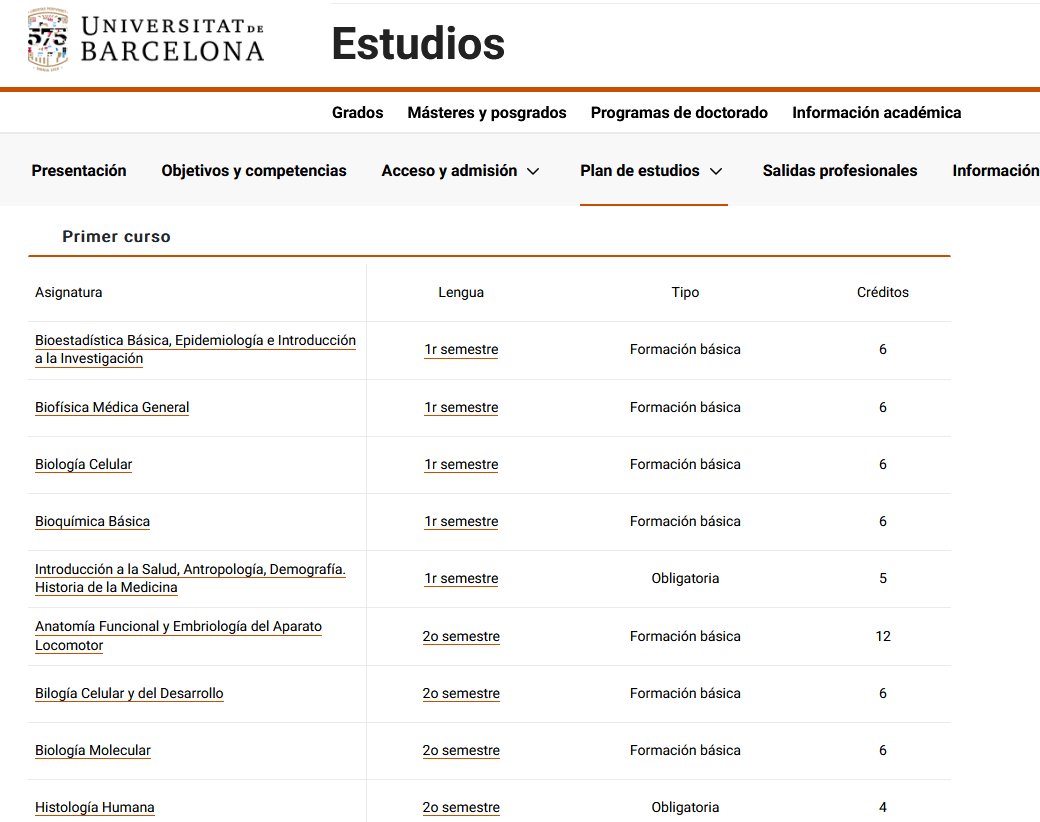Click 2o semestre link for Histología Humana
Image resolution: width=1040 pixels, height=822 pixels.
pos(461,807)
